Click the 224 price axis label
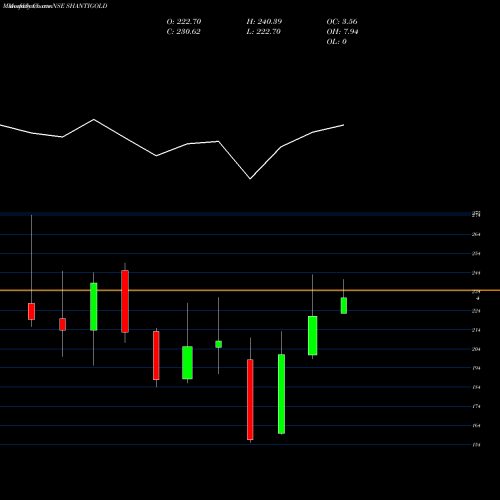 coord(476,311)
